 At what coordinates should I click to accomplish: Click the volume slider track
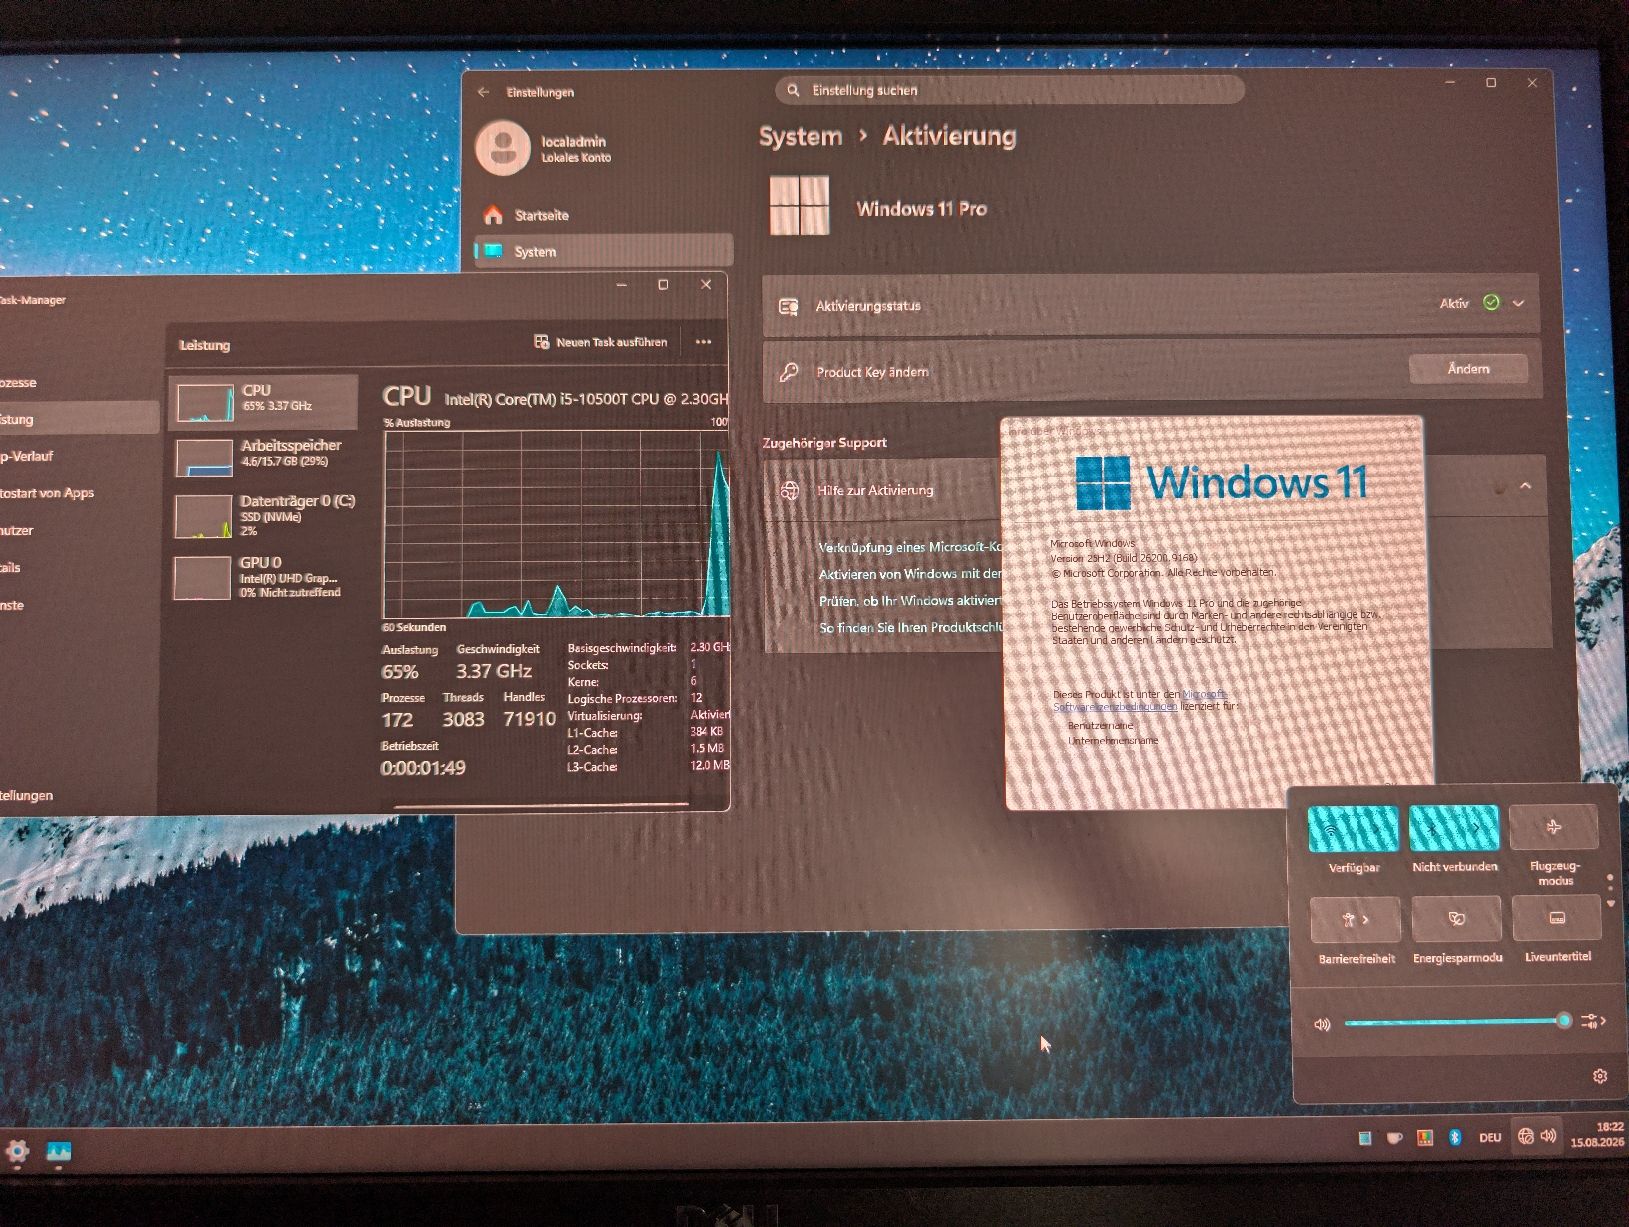click(1457, 1022)
